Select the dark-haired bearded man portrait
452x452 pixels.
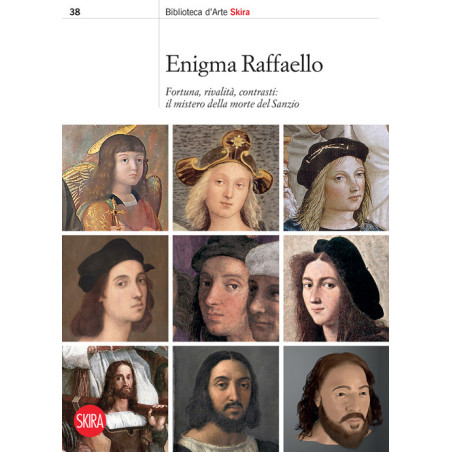226,399
